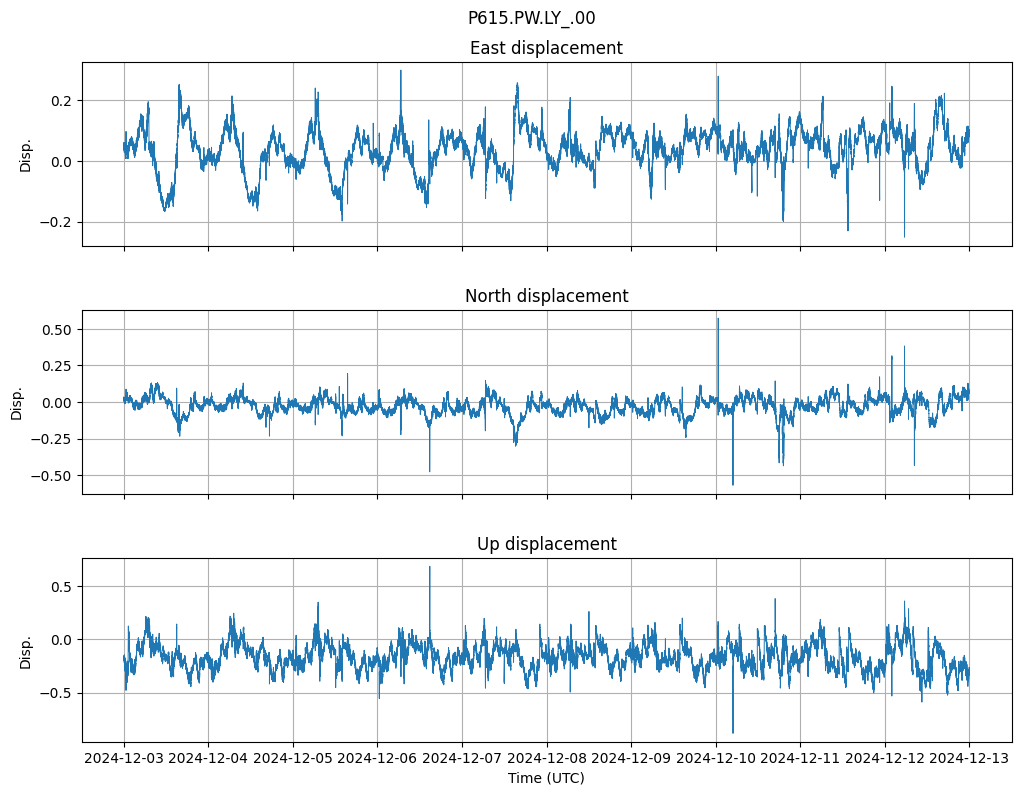Click the tallest positive spike in North plot
1021x795 pixels.
tap(717, 320)
